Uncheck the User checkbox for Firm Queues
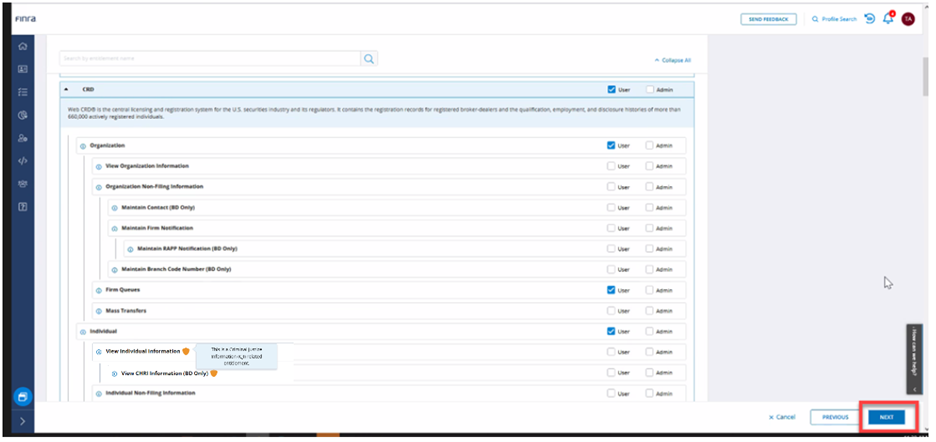The image size is (936, 442). tap(611, 290)
